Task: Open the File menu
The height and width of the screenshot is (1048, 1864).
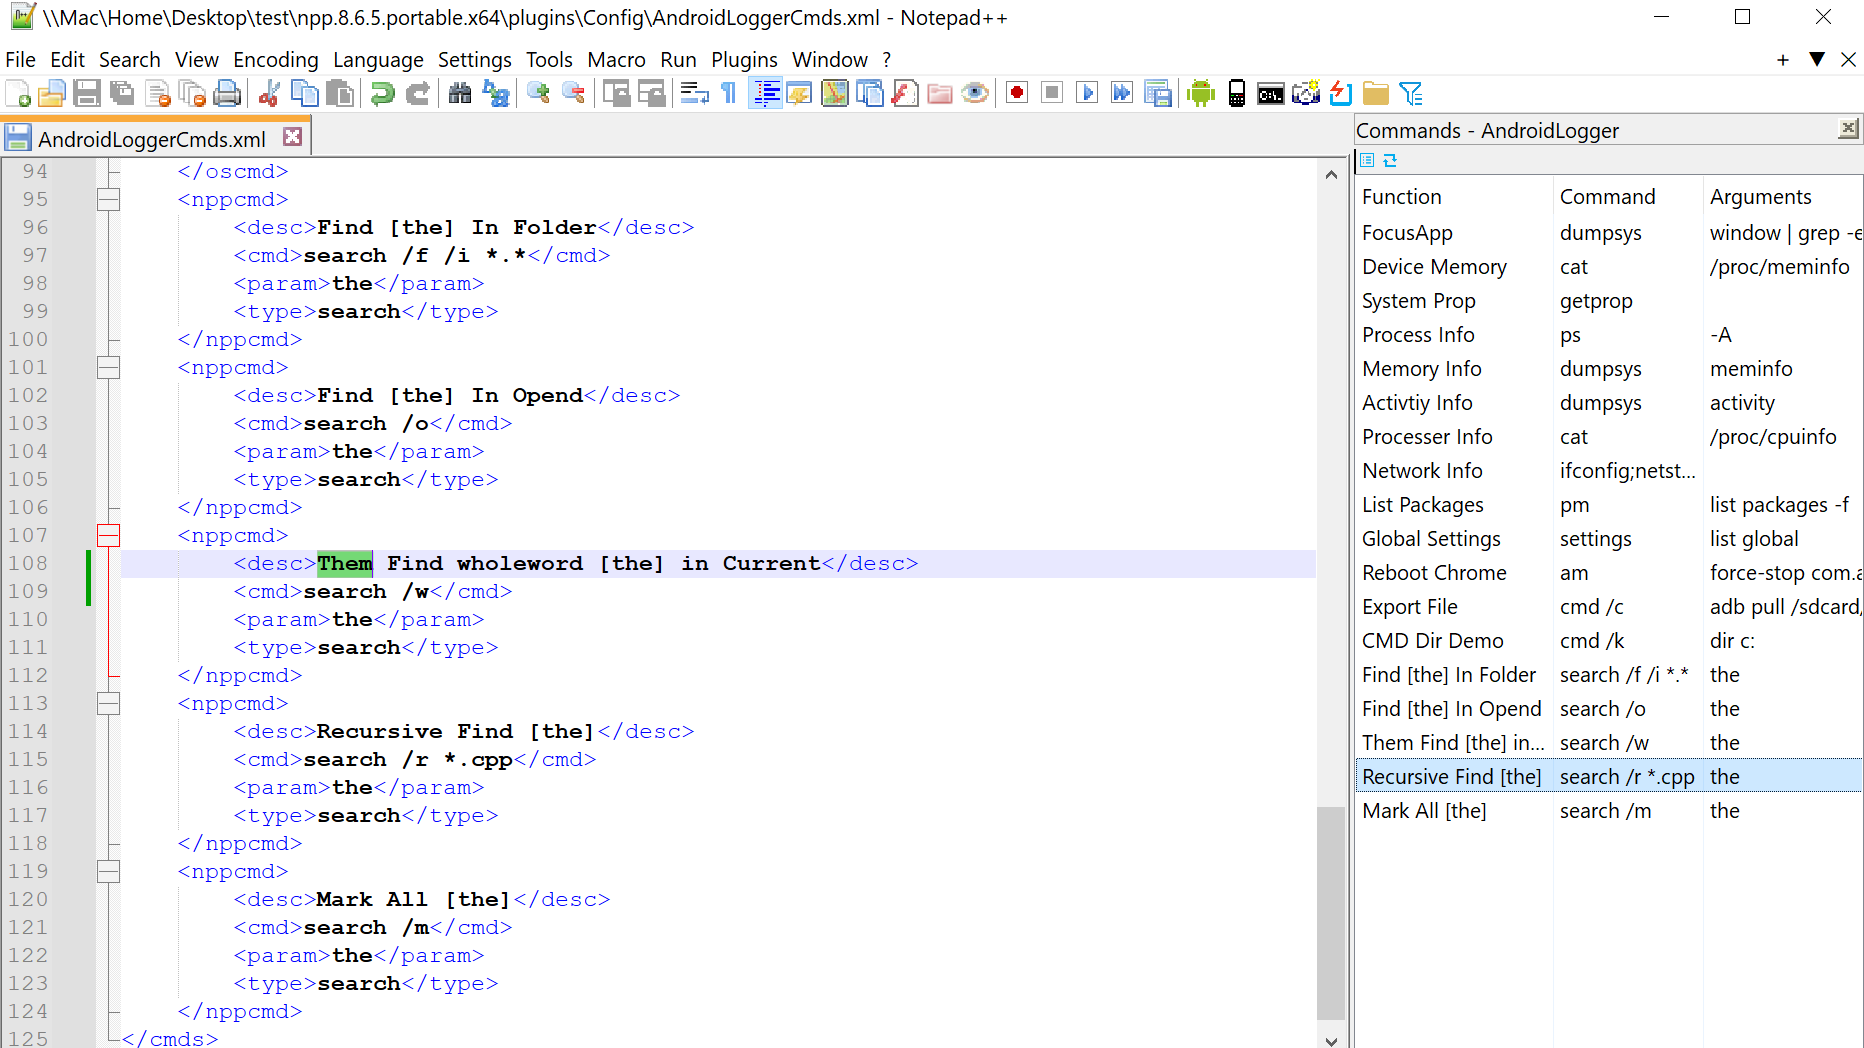Action: (20, 60)
